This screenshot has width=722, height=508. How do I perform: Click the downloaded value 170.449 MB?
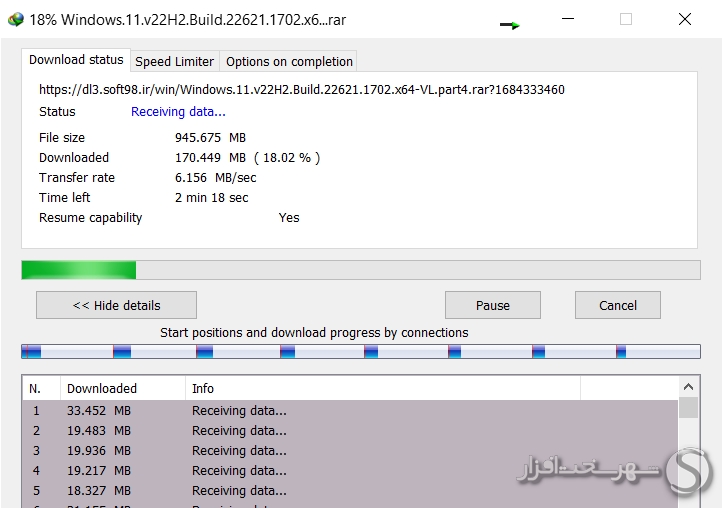point(210,158)
